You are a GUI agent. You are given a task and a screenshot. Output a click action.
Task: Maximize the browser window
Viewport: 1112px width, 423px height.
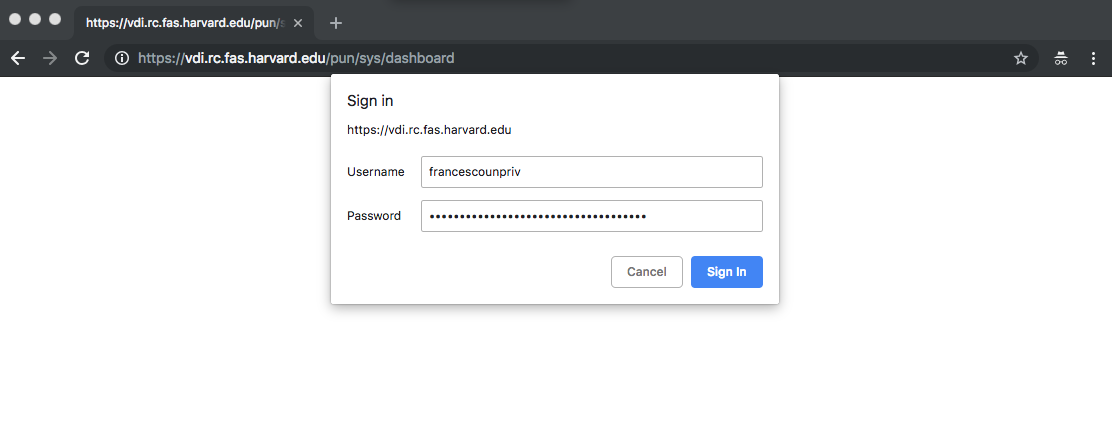point(55,19)
